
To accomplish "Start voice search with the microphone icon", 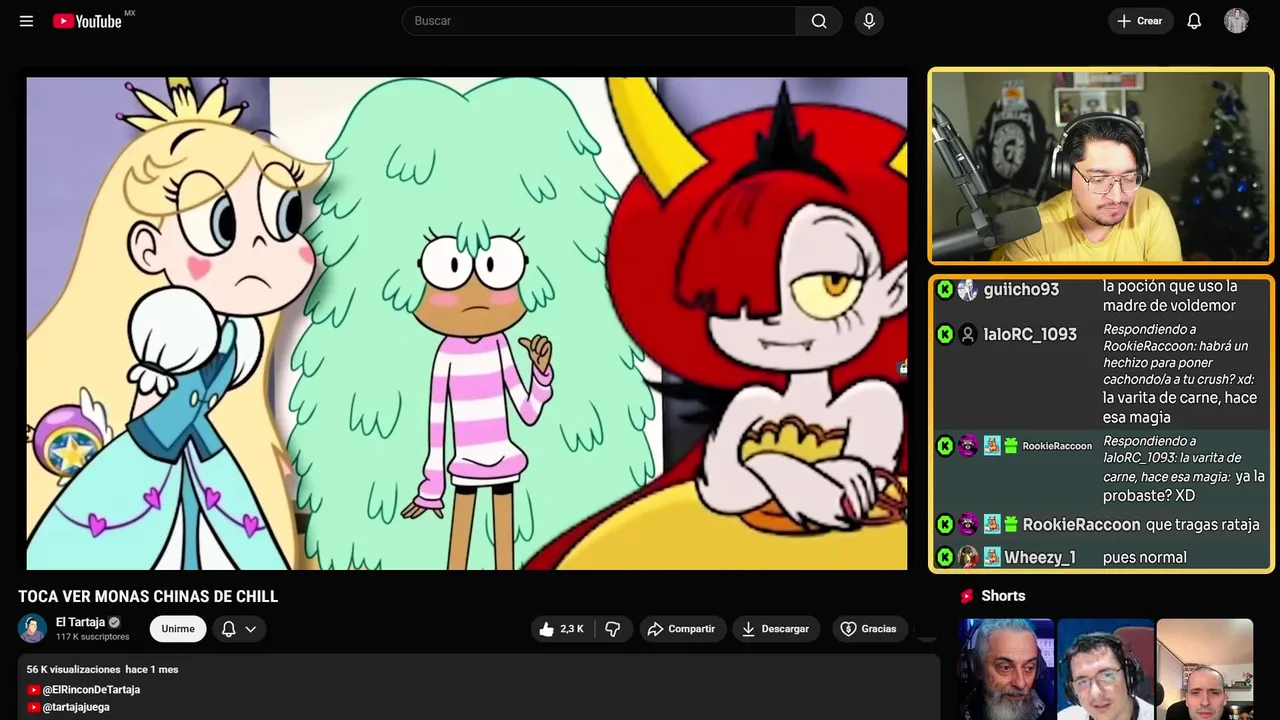I will (869, 21).
